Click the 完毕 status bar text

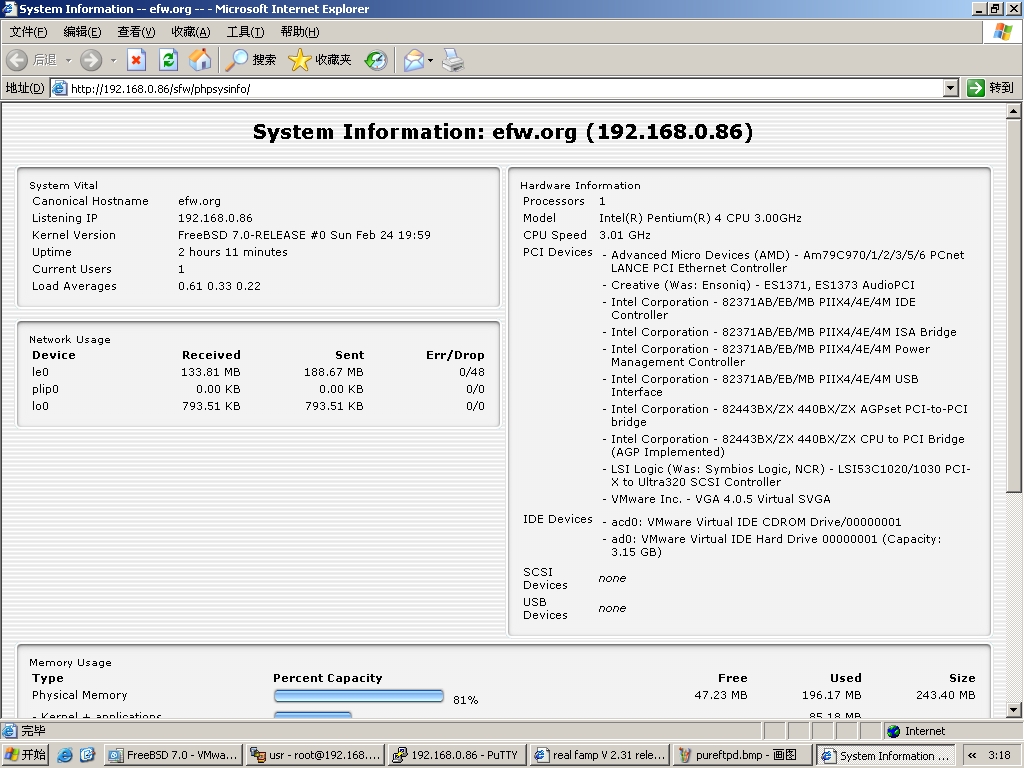33,731
